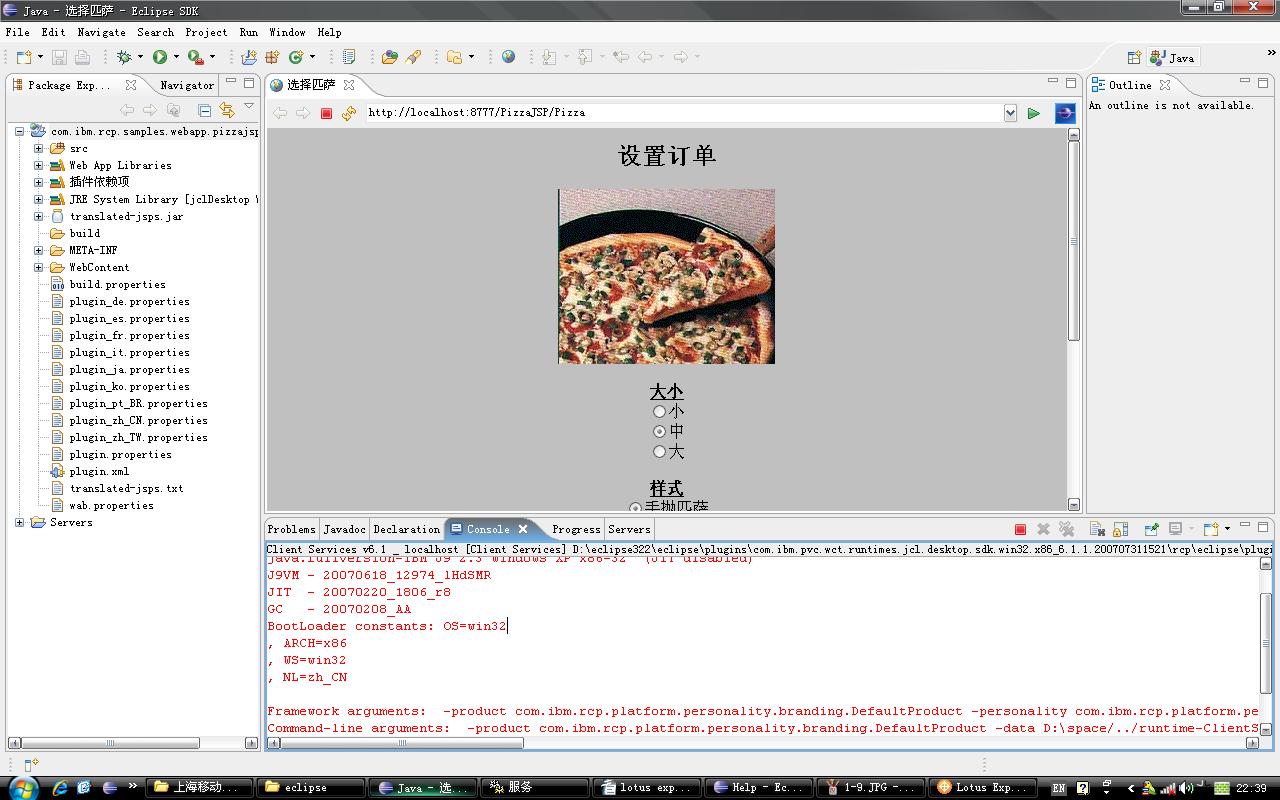
Task: Open the Window menu
Action: coord(287,32)
